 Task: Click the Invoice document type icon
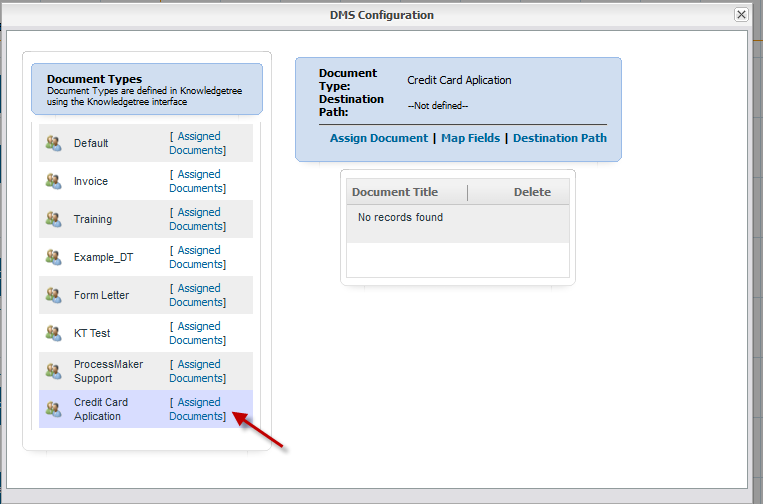click(54, 181)
